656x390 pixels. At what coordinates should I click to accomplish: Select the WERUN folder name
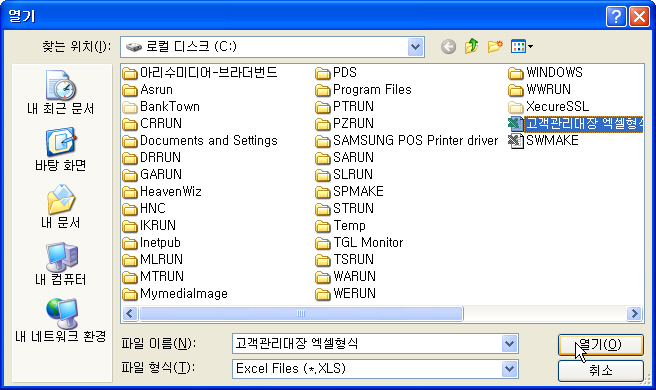click(x=355, y=294)
